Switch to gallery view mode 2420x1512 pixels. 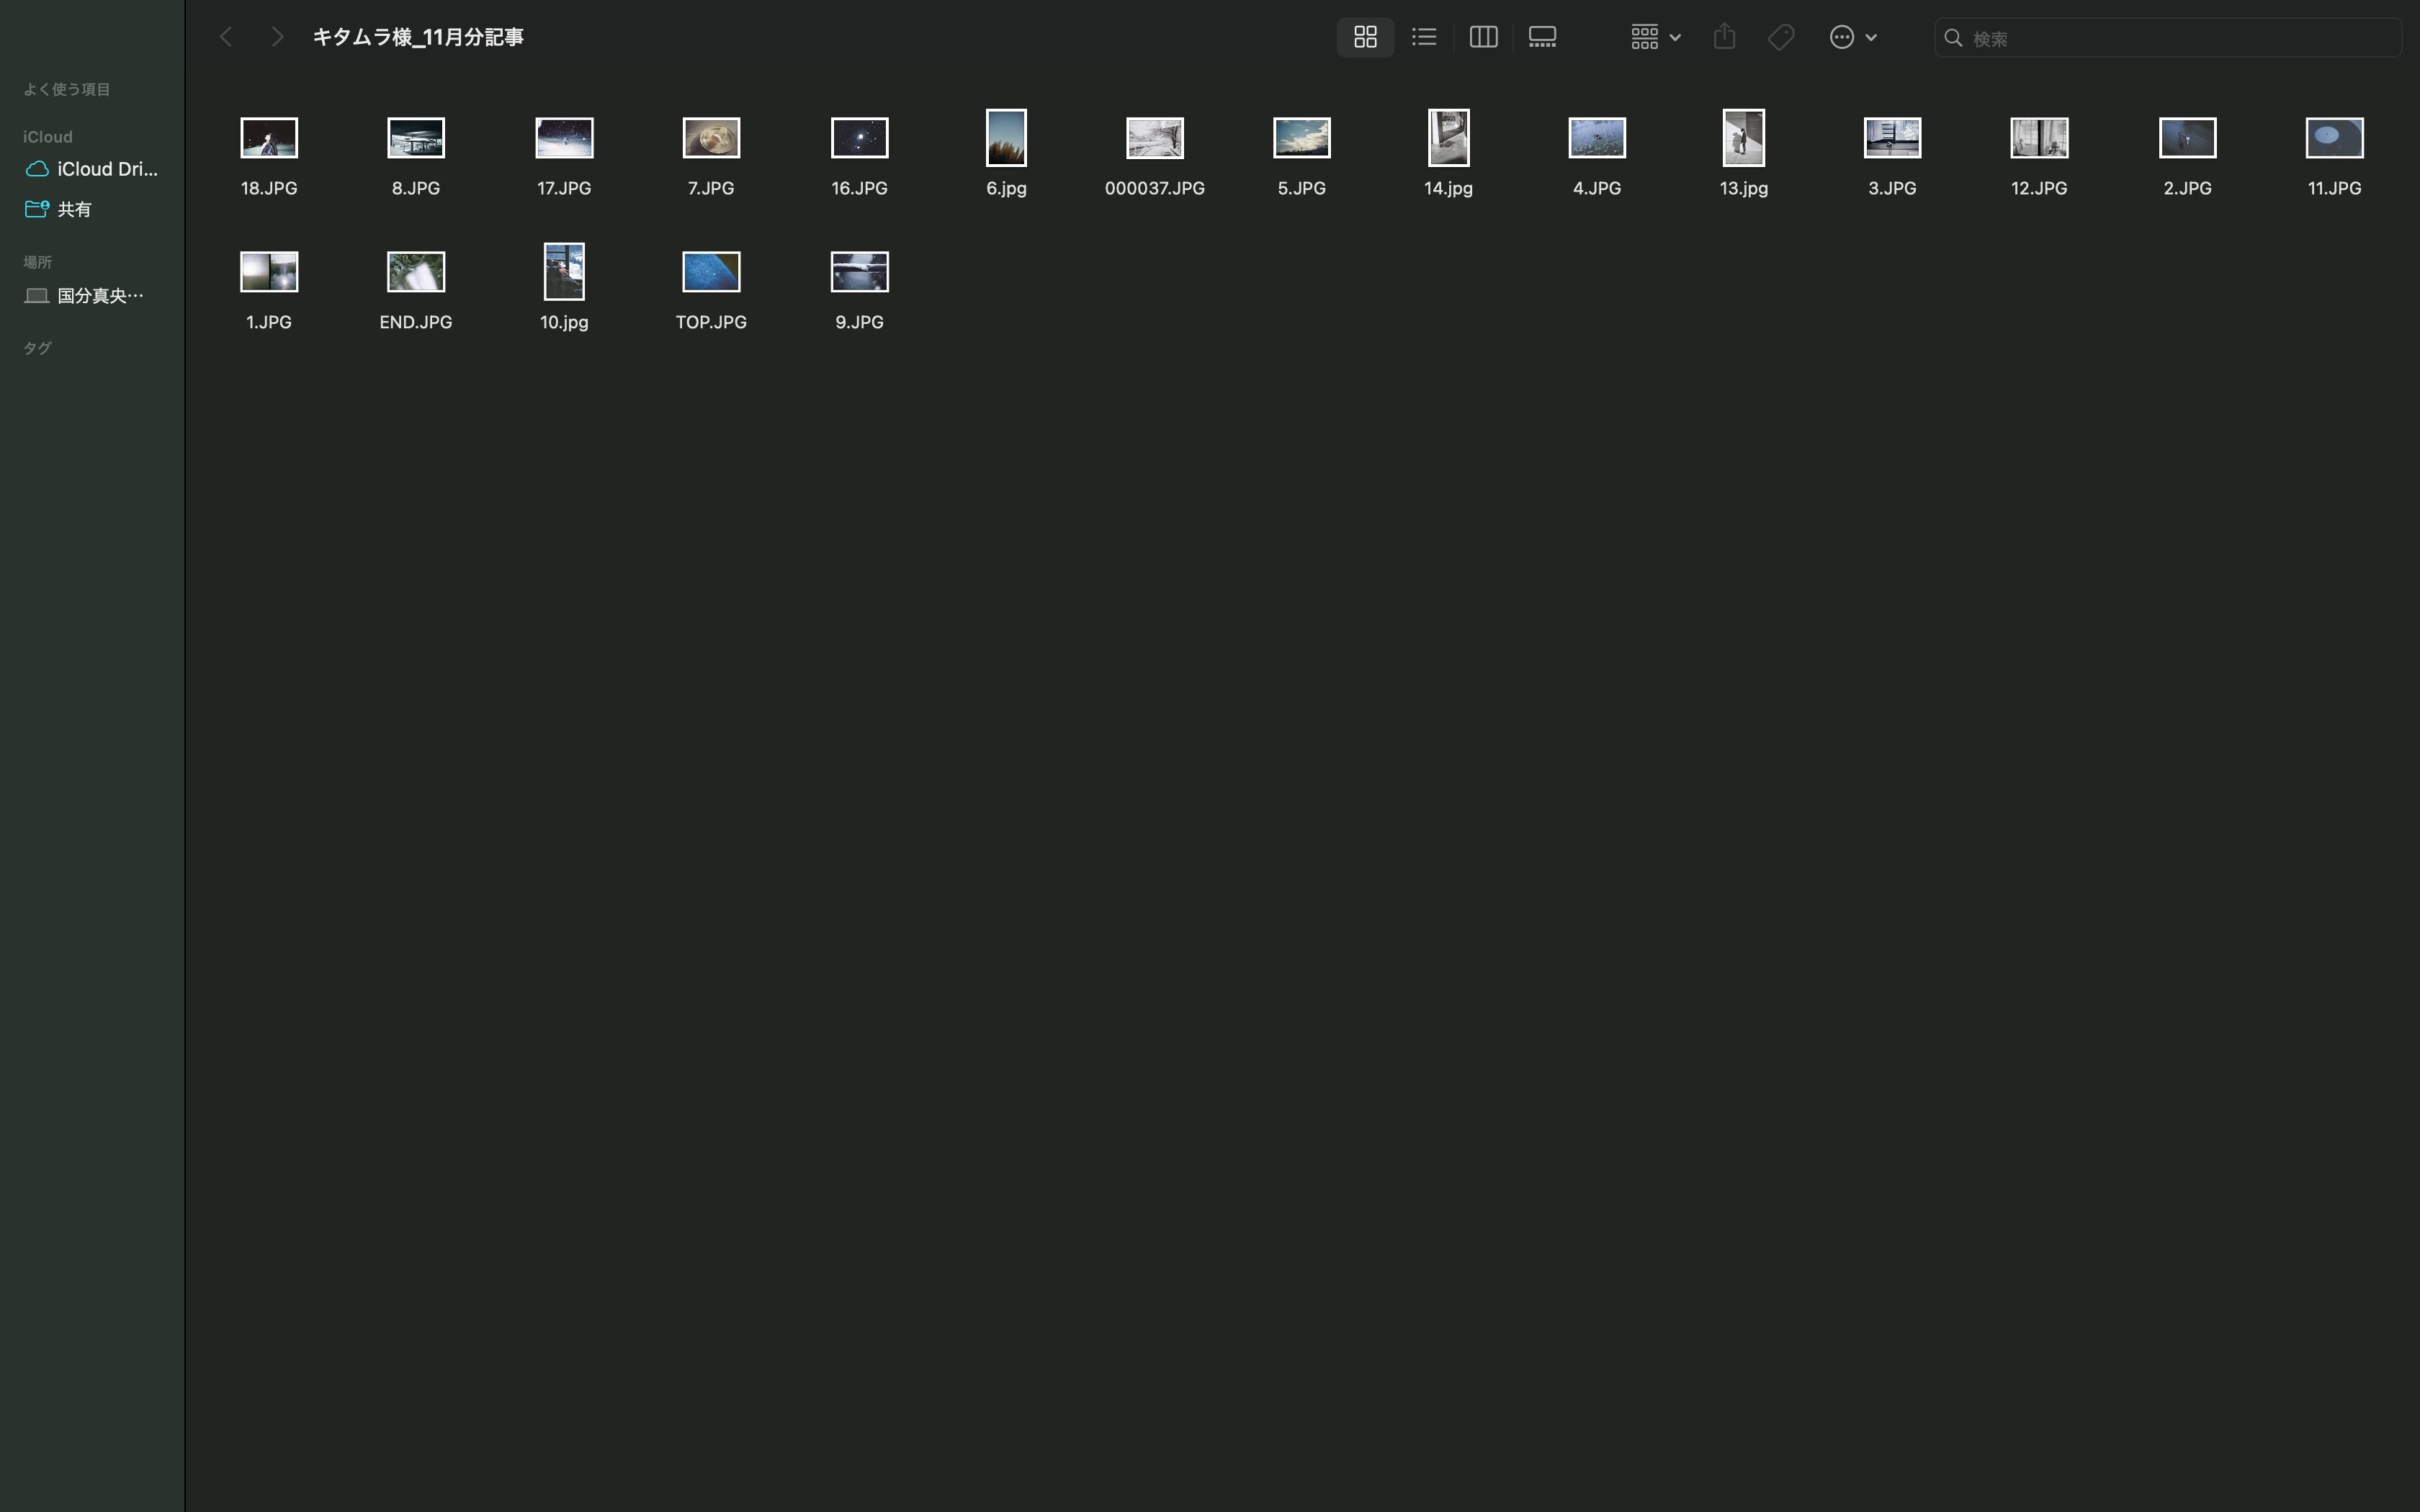(x=1542, y=37)
